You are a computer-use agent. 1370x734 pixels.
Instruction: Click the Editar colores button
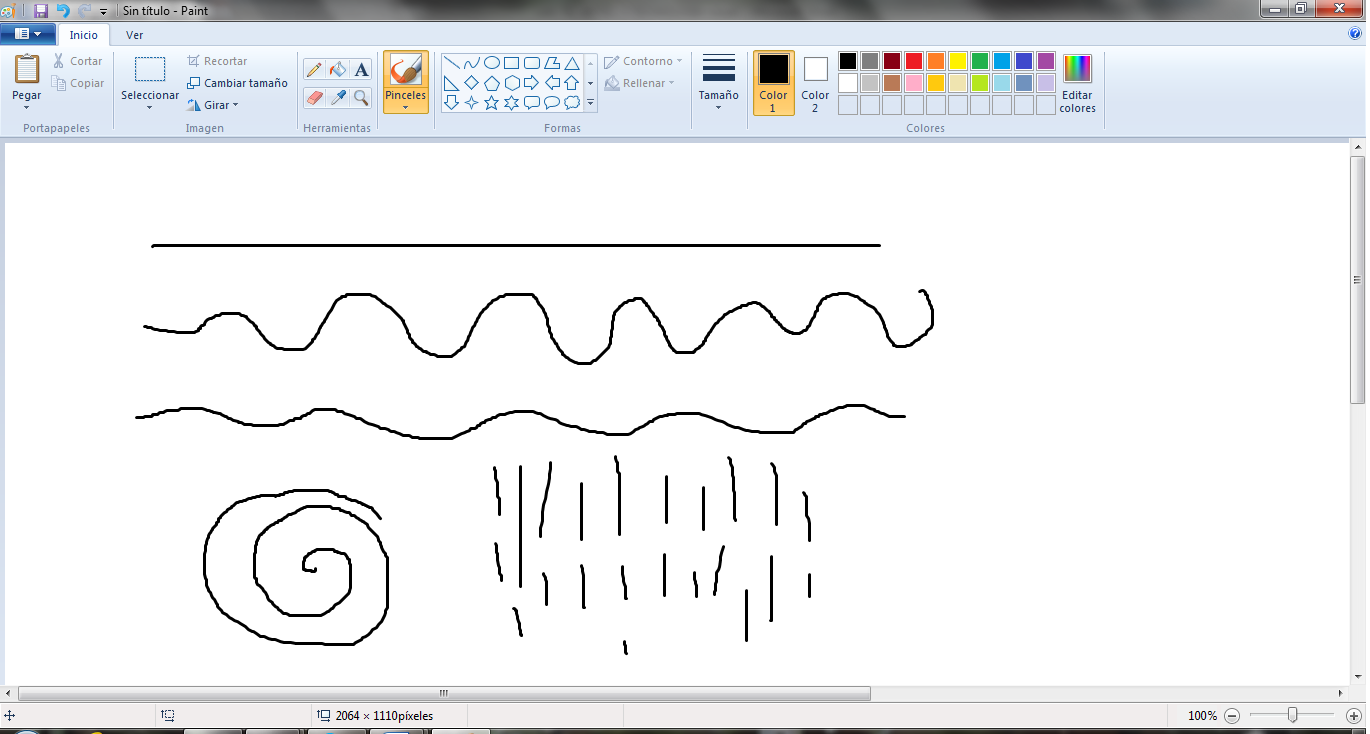click(1077, 83)
